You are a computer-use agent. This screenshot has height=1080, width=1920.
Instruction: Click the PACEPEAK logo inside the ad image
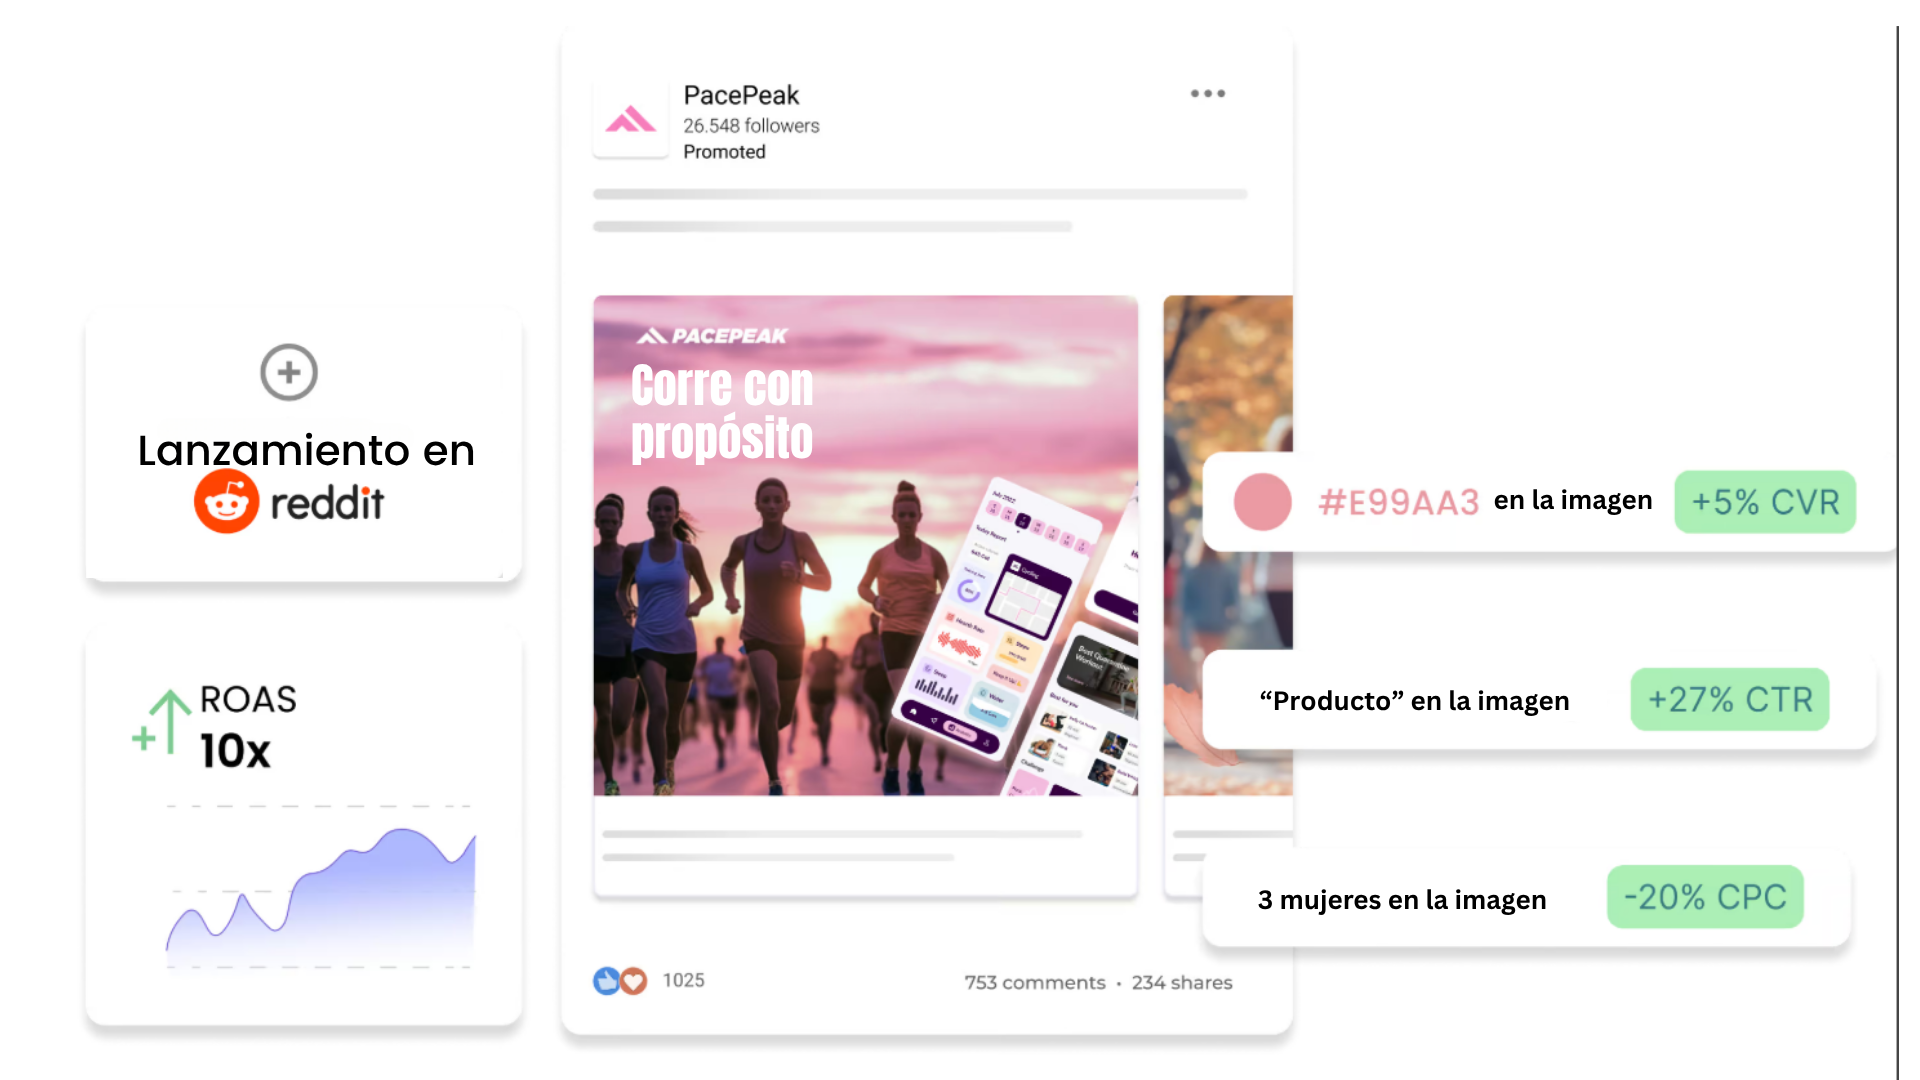(712, 336)
